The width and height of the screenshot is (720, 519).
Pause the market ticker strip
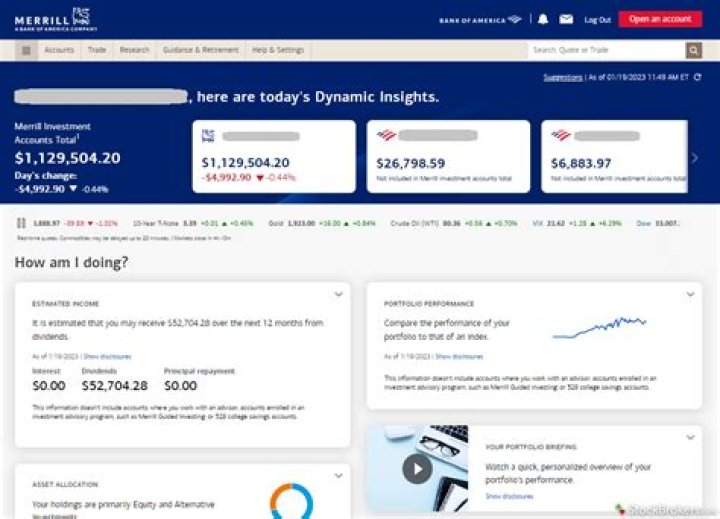click(22, 223)
